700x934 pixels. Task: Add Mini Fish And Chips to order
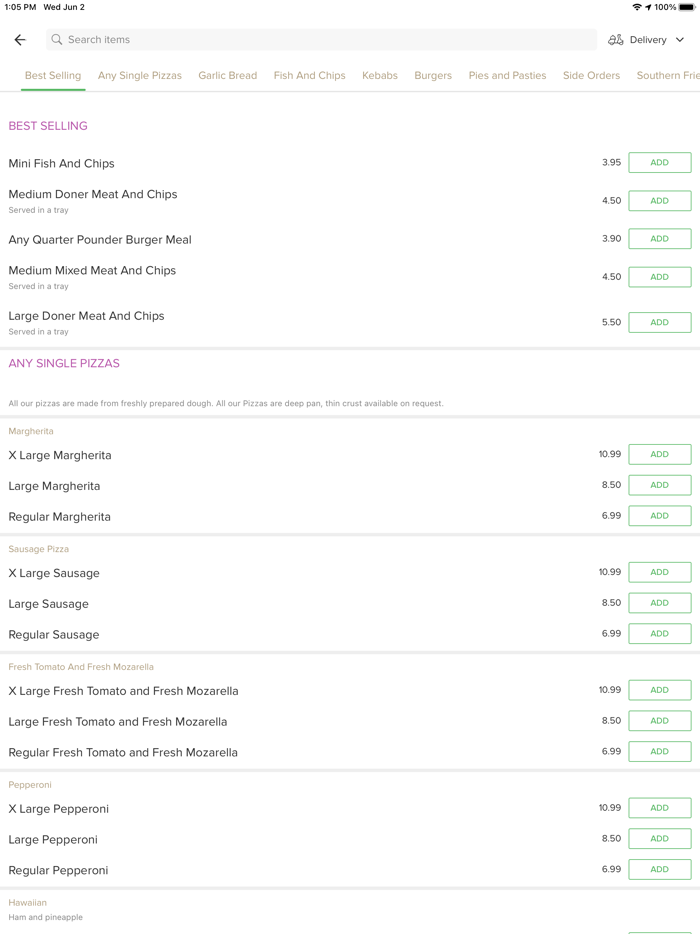[659, 163]
